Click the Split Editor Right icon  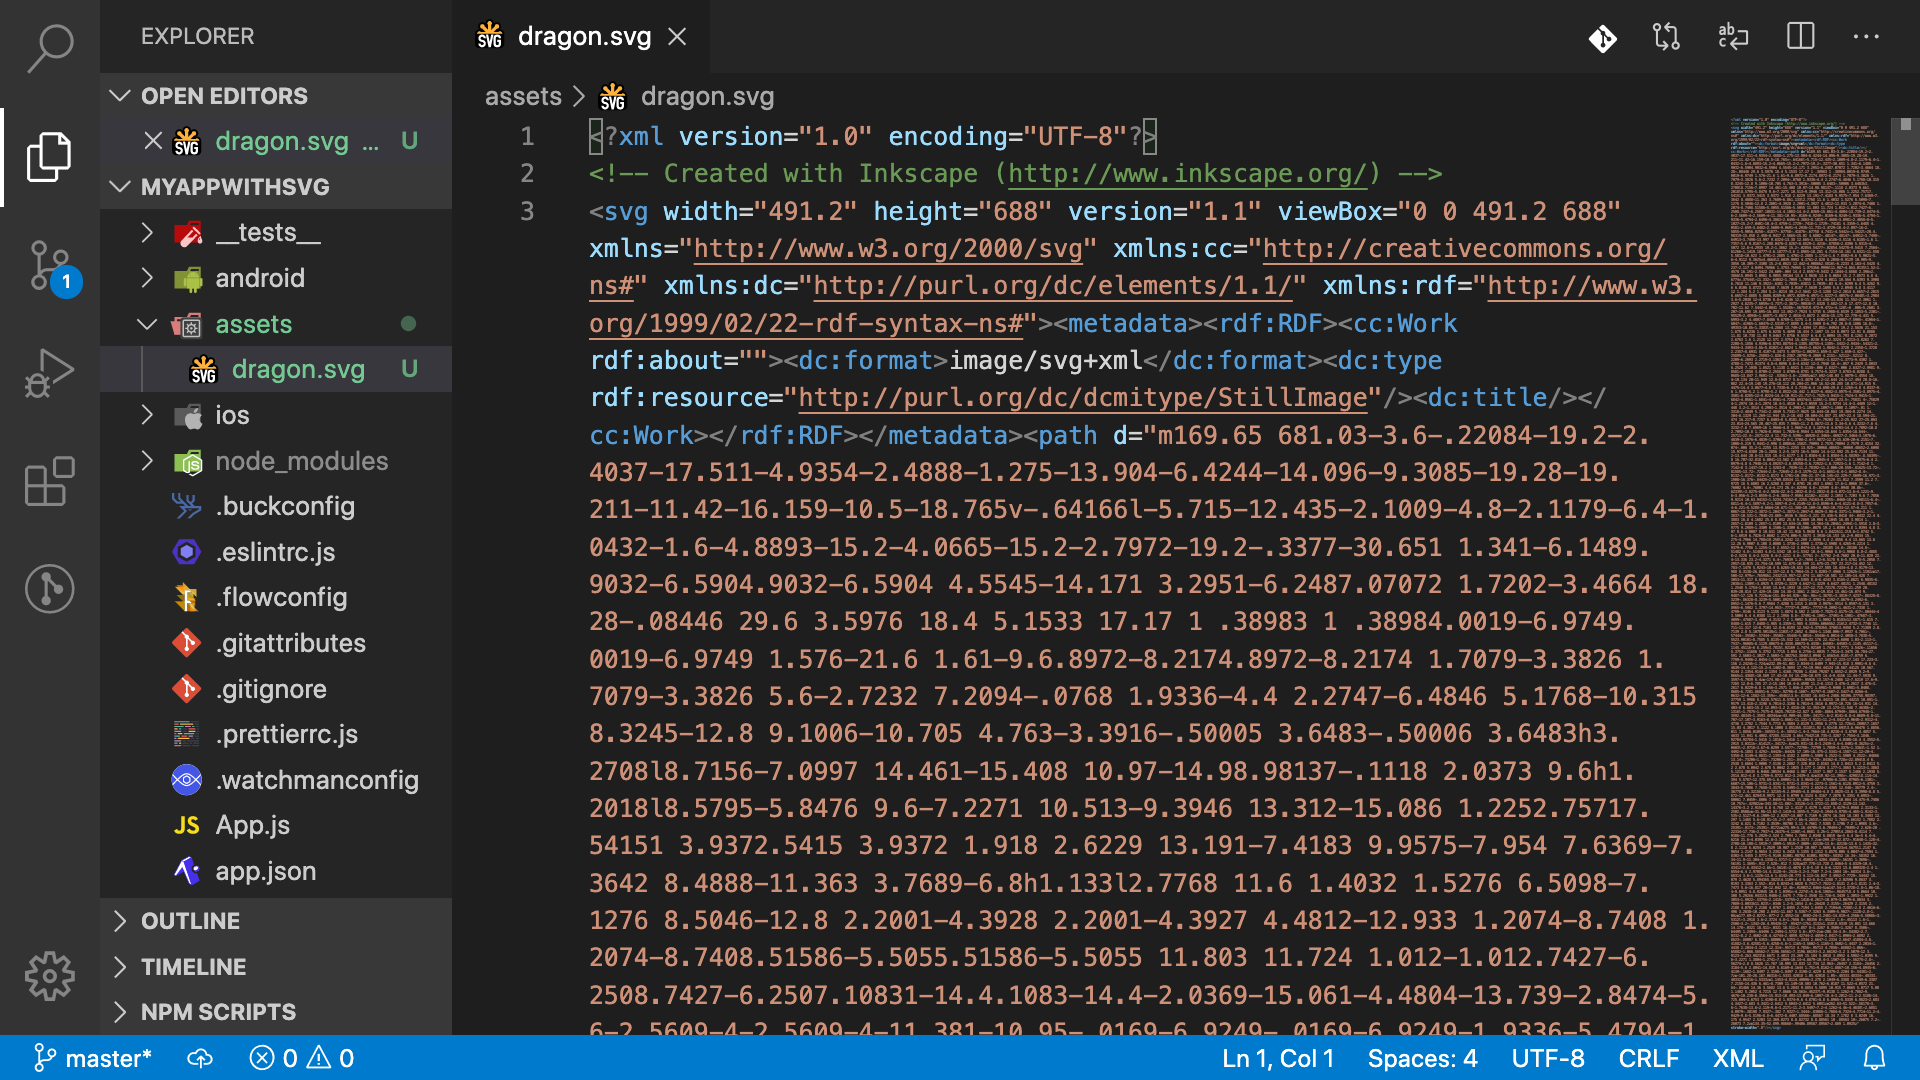click(x=1800, y=37)
